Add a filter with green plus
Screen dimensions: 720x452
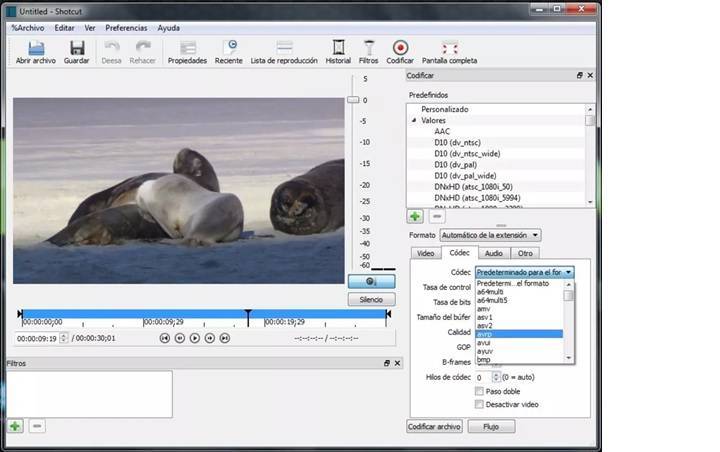click(15, 426)
